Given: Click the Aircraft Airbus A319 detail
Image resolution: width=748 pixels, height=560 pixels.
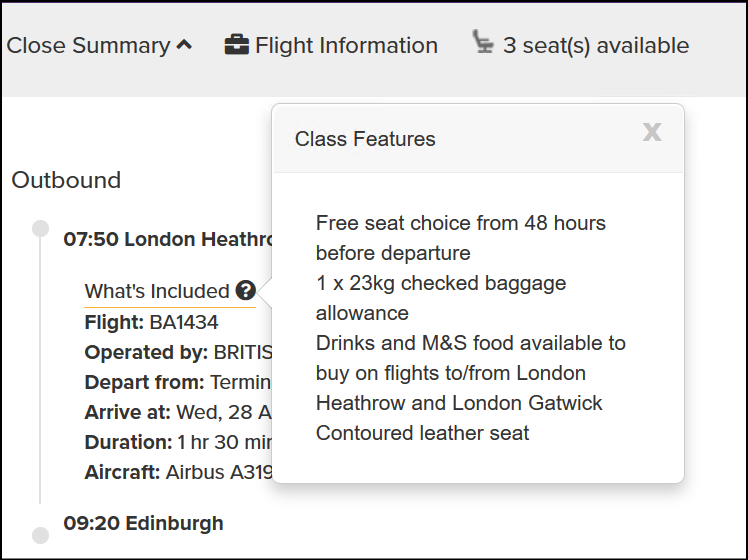Looking at the screenshot, I should (x=178, y=472).
